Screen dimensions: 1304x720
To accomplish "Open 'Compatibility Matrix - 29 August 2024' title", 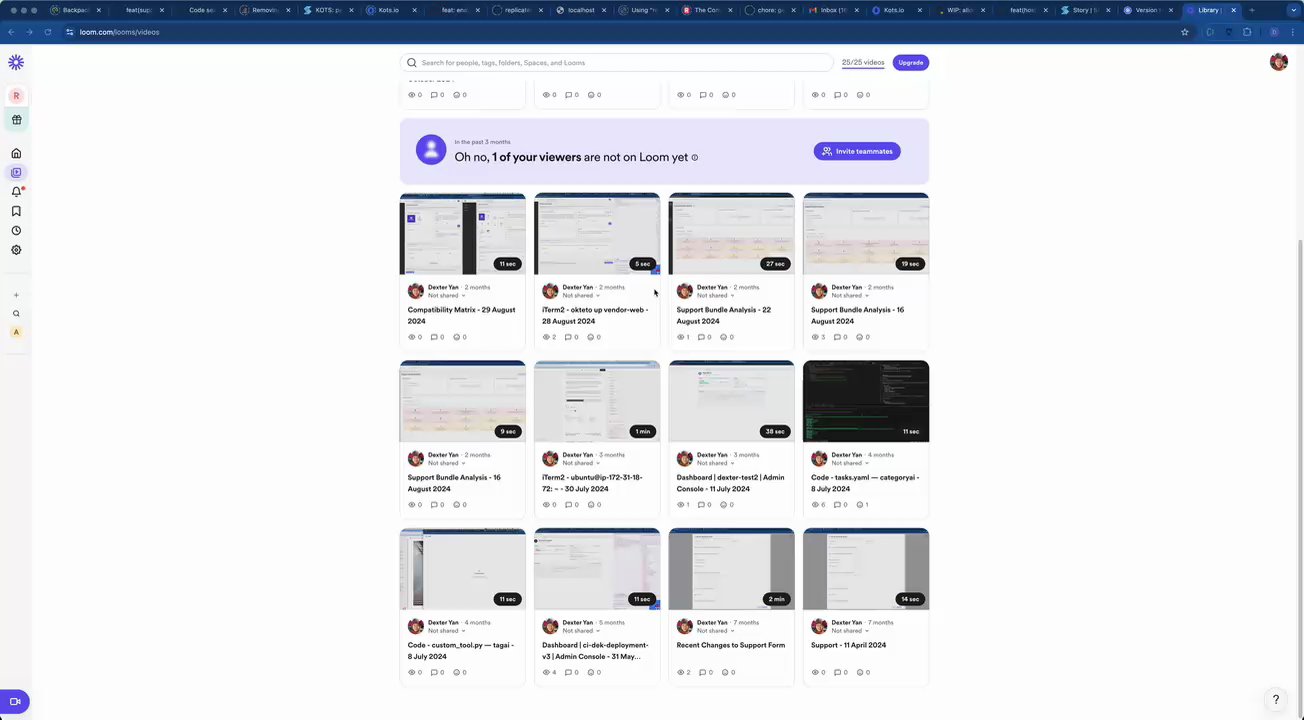I will (462, 316).
